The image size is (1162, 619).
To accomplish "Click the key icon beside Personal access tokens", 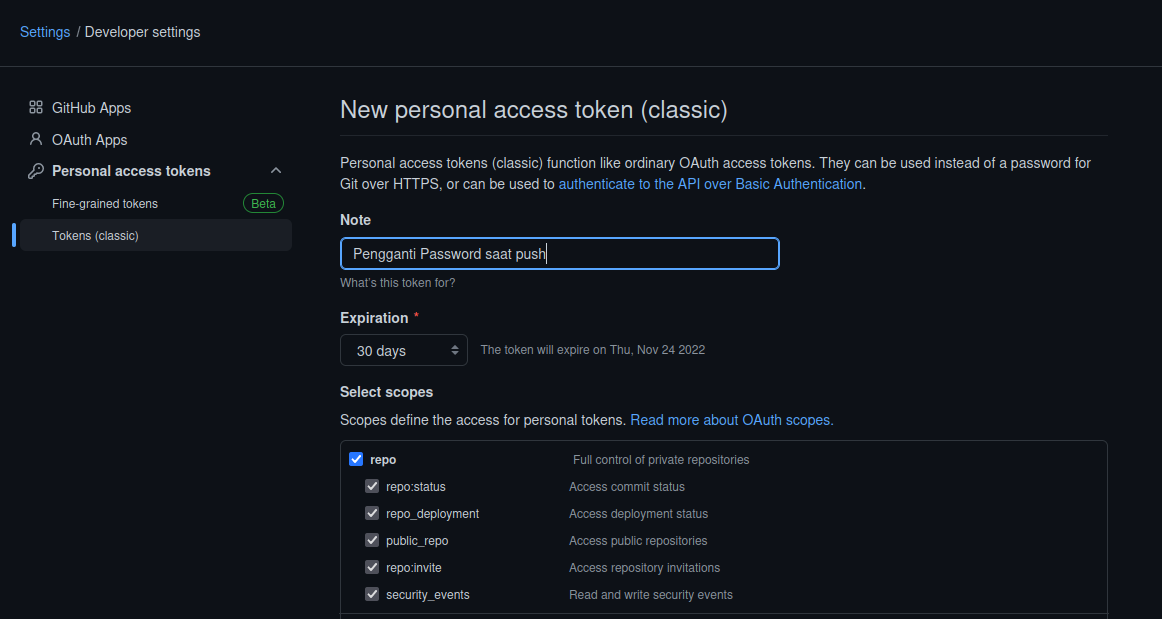I will click(37, 171).
